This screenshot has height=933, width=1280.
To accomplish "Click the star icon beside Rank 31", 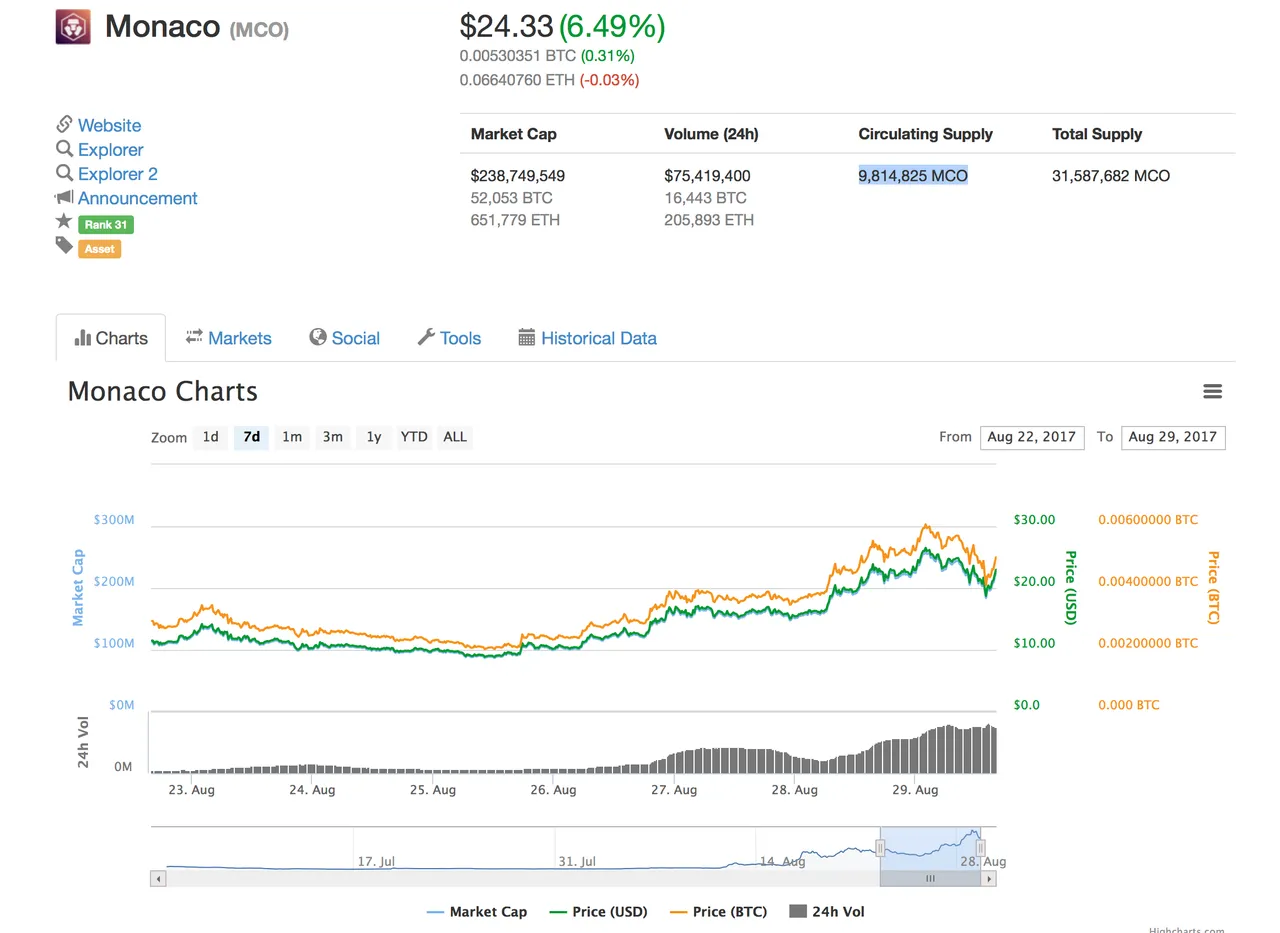I will pos(64,221).
